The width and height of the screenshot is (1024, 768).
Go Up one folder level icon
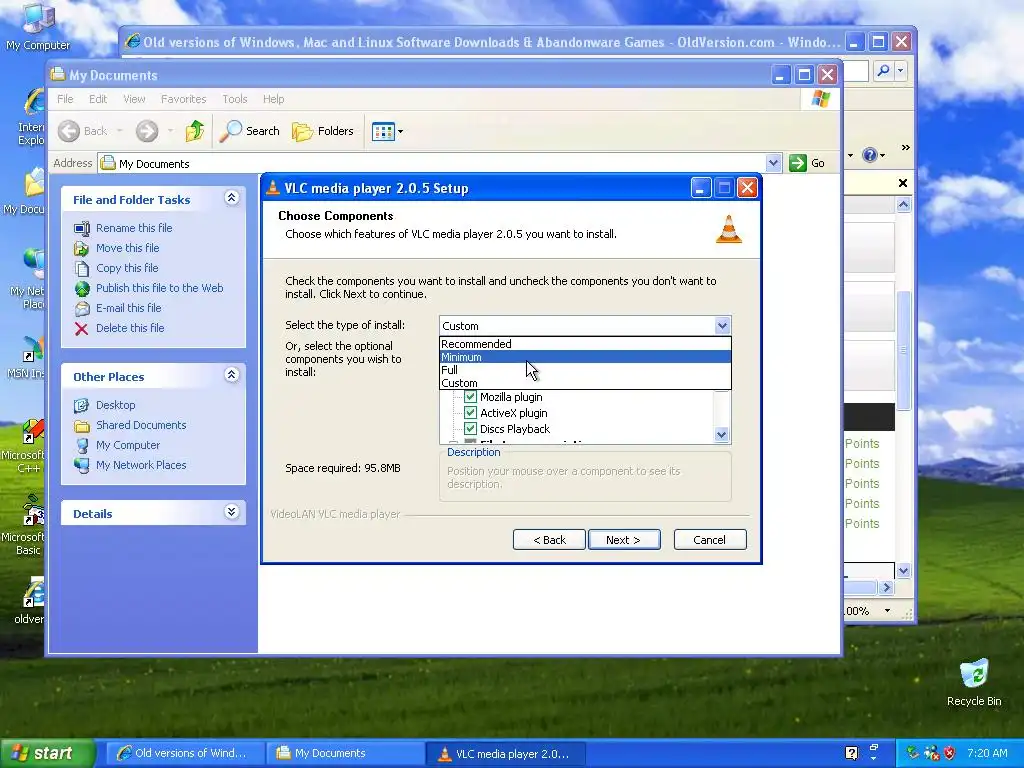click(x=195, y=131)
